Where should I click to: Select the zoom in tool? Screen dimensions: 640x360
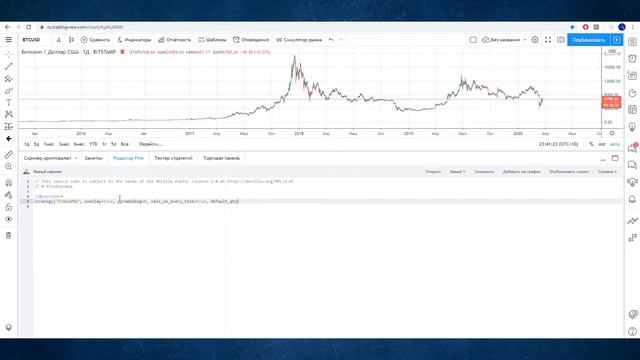pos(9,167)
